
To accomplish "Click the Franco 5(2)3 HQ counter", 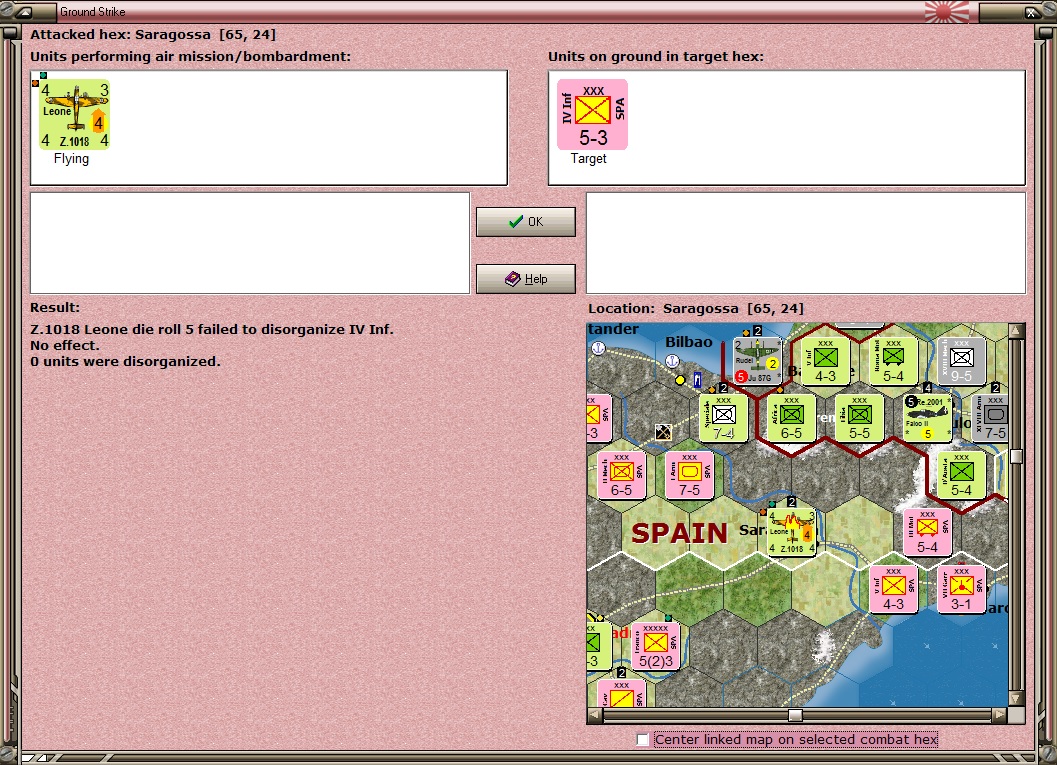I will (655, 646).
